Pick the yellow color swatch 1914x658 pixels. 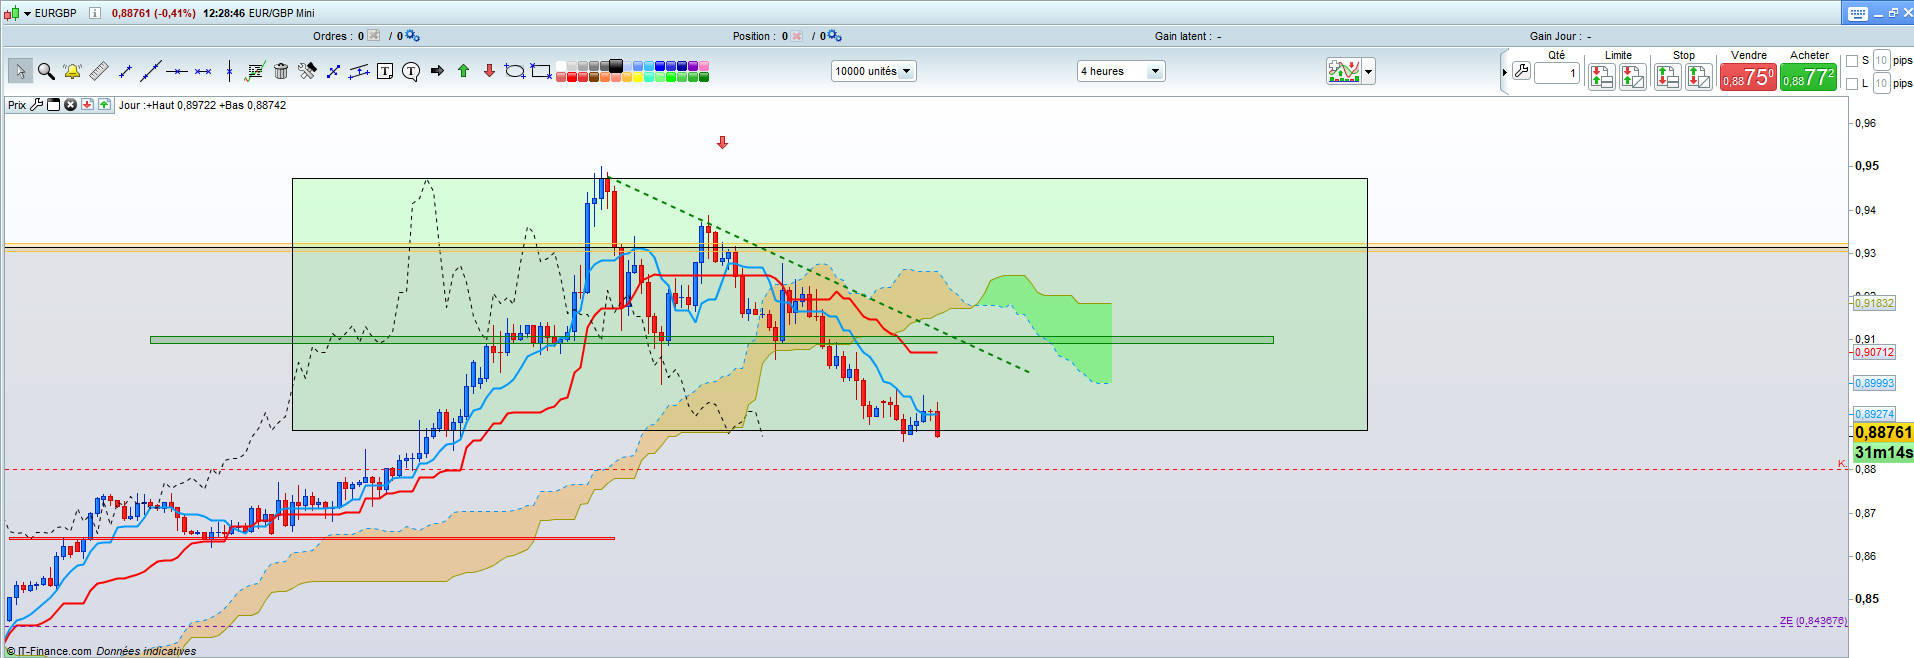[639, 76]
